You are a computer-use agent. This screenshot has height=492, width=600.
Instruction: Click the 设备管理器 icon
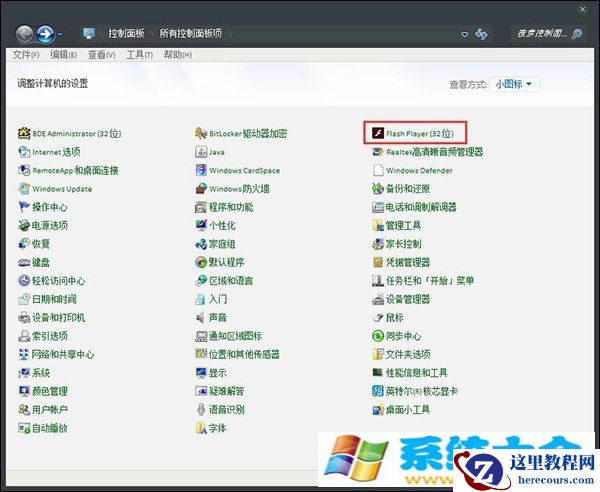coord(378,299)
